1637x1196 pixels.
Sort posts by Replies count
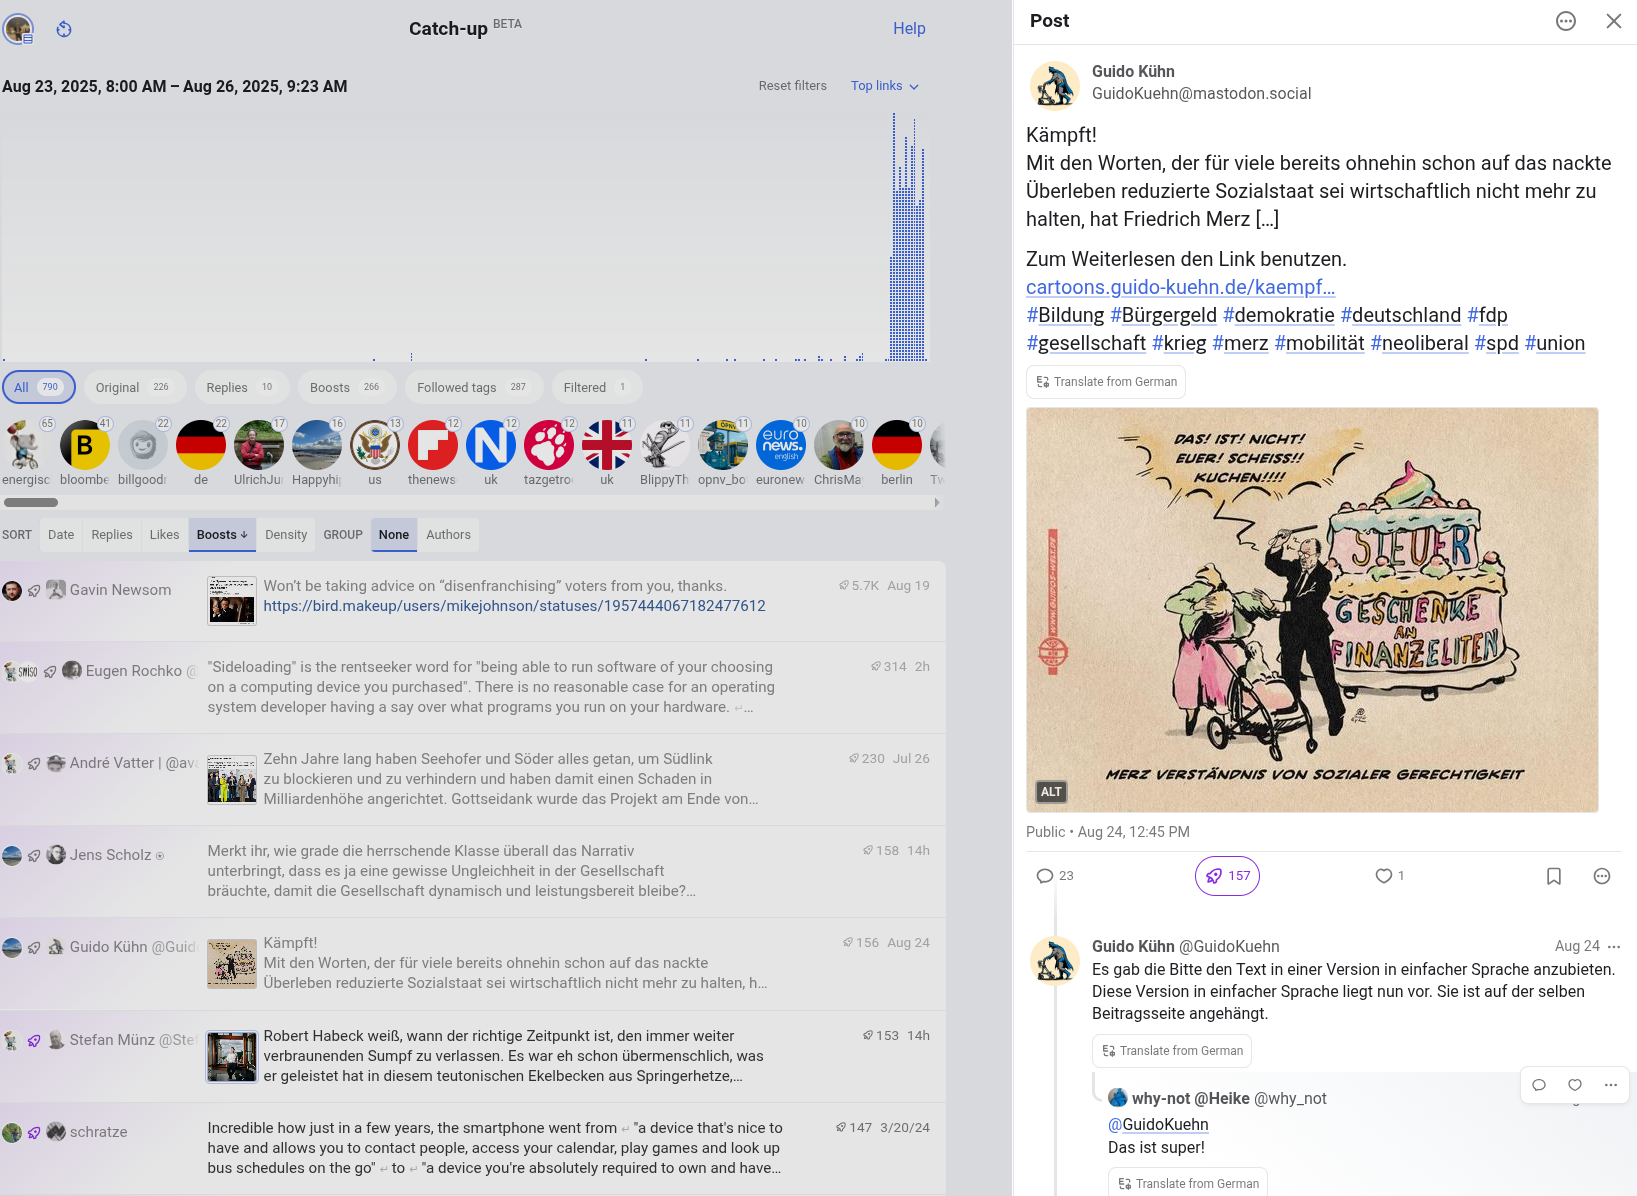coord(112,535)
